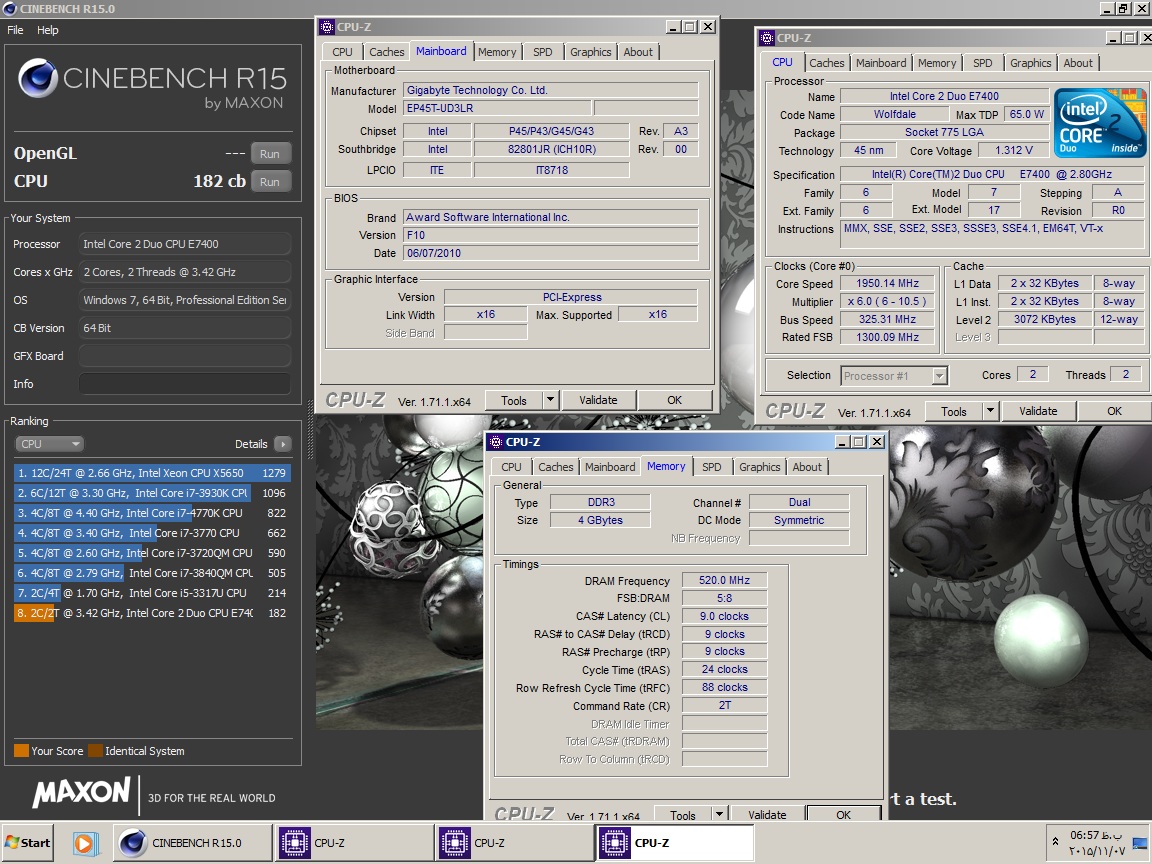
Task: Switch to CINEBENCH R15.0 taskbar button
Action: 192,843
